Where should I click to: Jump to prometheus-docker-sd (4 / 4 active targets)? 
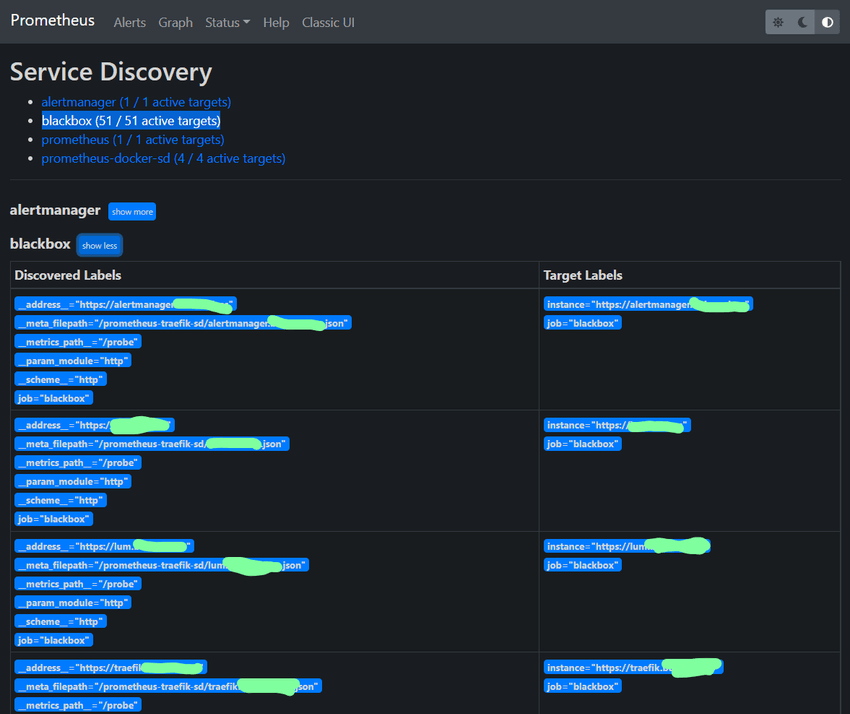[x=163, y=158]
